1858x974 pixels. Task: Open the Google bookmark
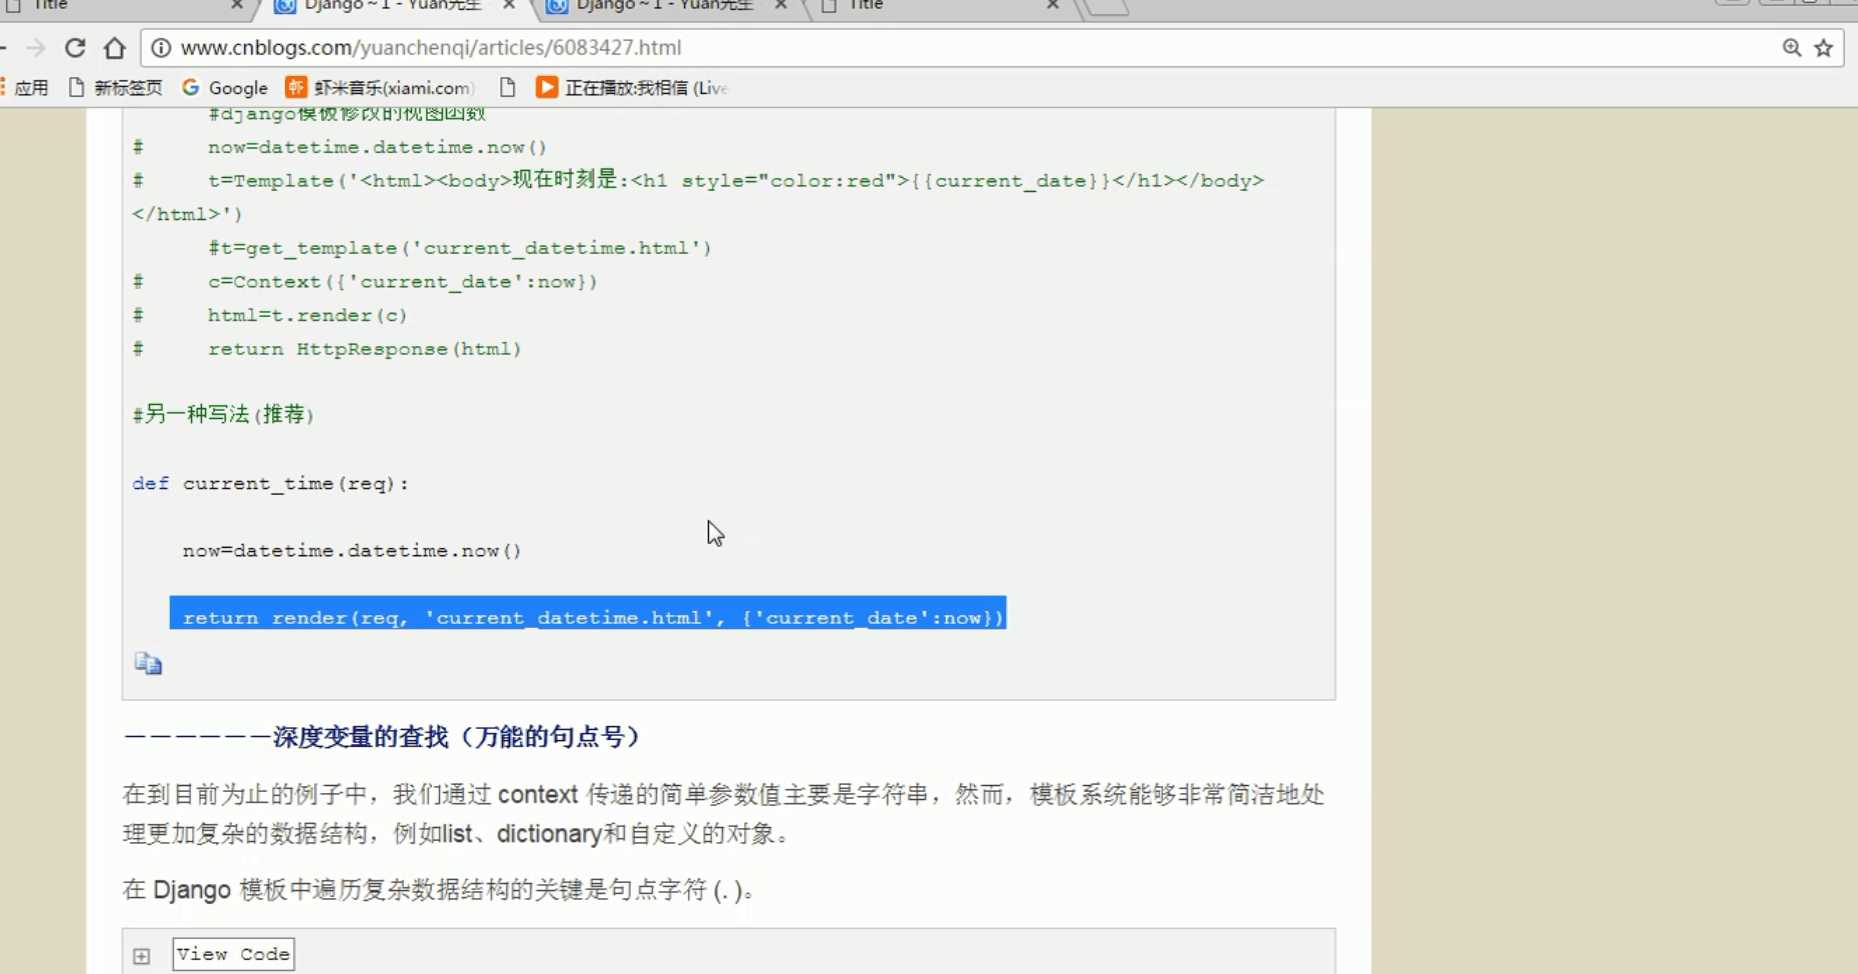click(x=225, y=88)
